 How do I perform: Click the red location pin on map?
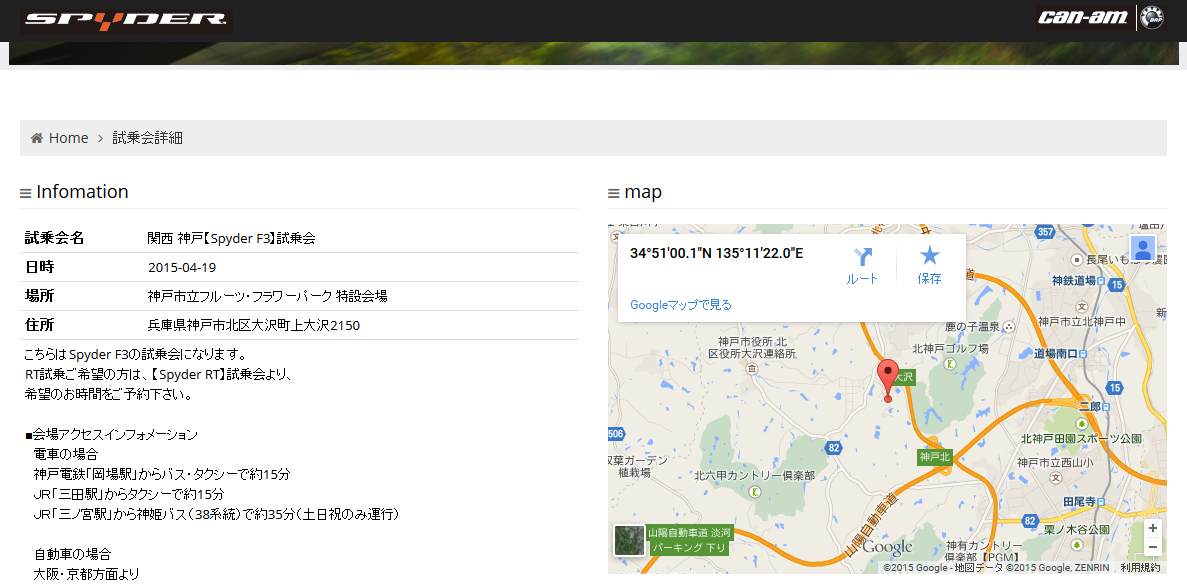point(888,378)
